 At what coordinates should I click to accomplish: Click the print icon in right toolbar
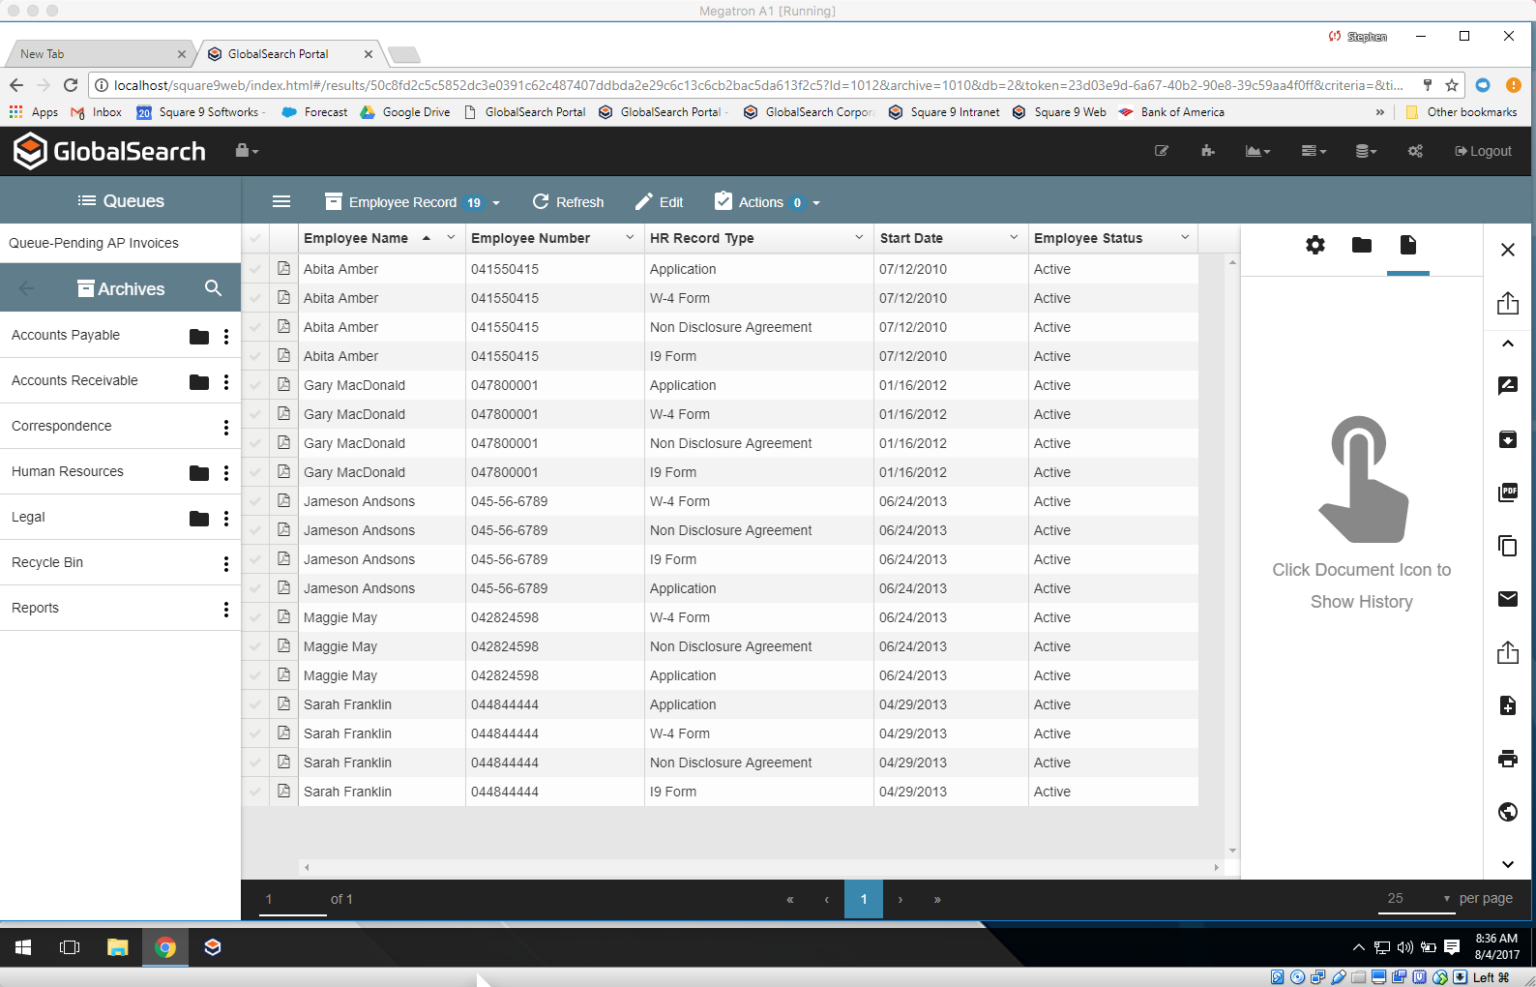point(1508,759)
